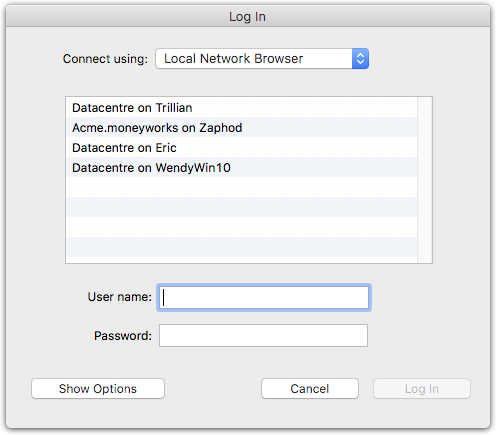The image size is (496, 435).
Task: Click the User name text field
Action: click(x=264, y=297)
